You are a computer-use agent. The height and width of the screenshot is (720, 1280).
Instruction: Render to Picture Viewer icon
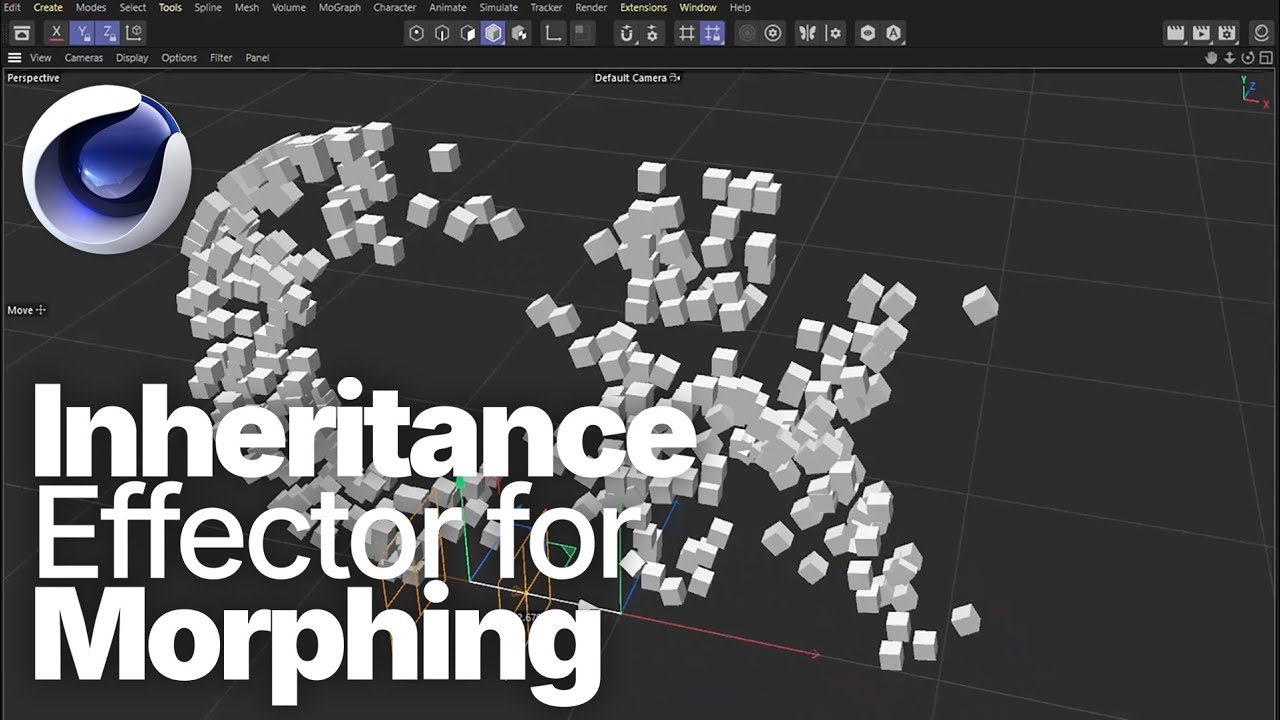[x=1202, y=33]
